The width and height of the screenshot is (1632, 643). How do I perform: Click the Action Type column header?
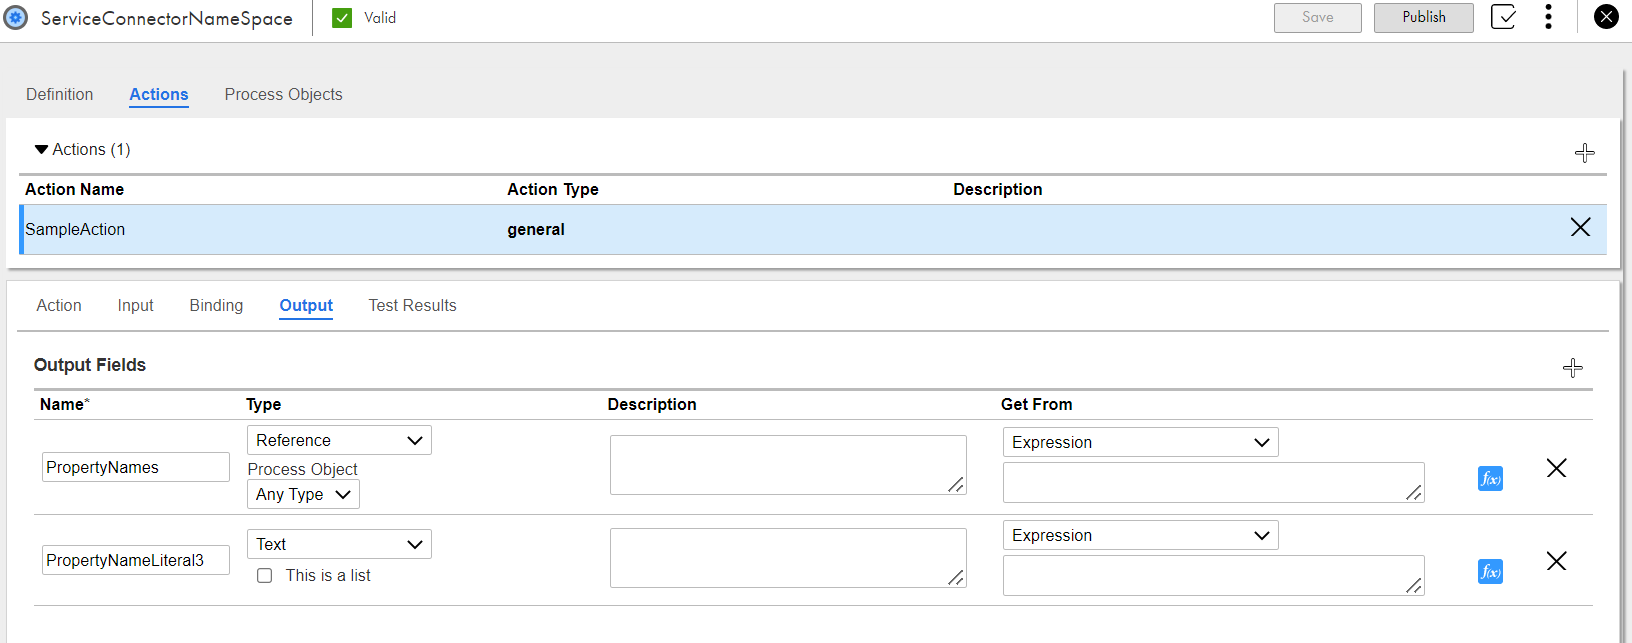click(553, 189)
